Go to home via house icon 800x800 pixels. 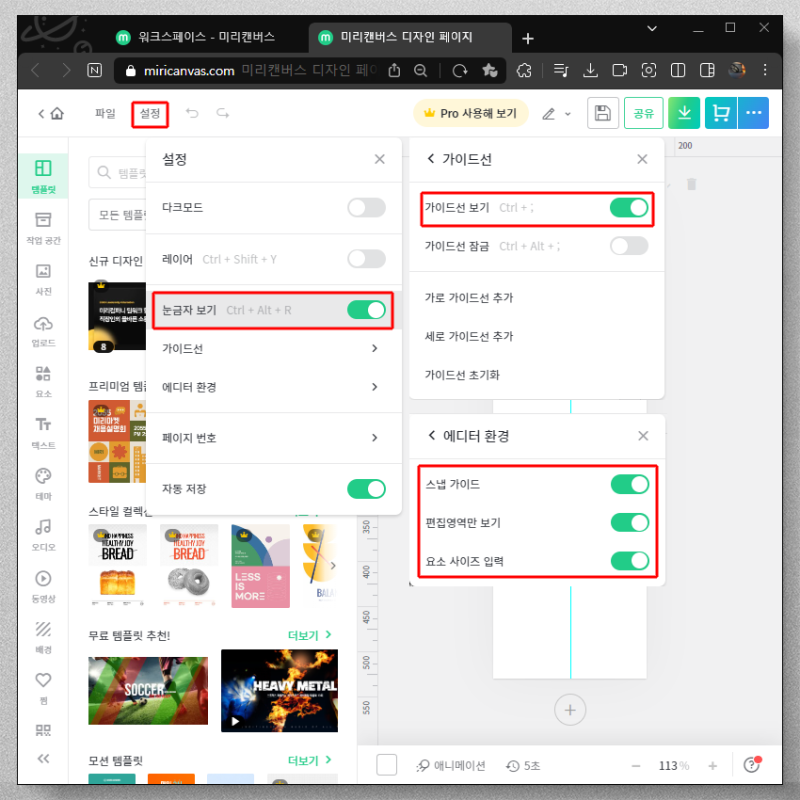[57, 113]
